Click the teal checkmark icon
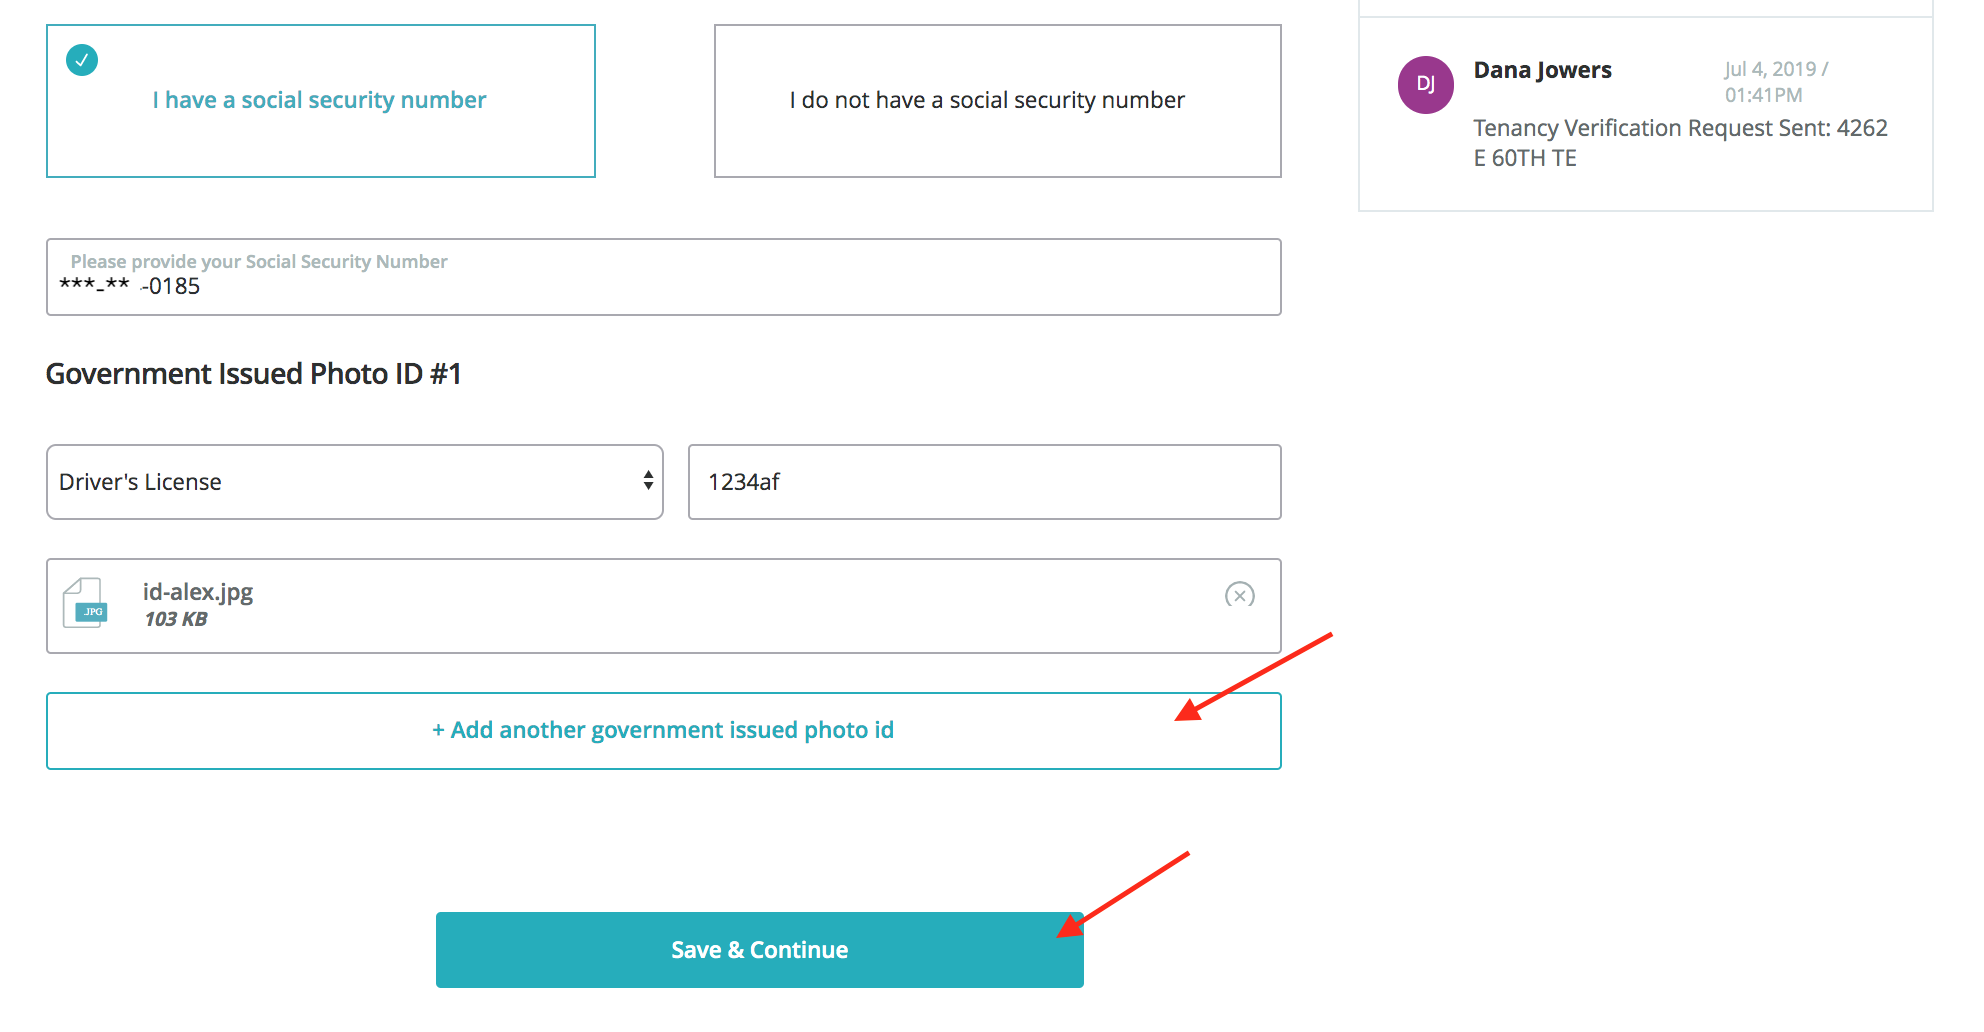 tap(82, 60)
